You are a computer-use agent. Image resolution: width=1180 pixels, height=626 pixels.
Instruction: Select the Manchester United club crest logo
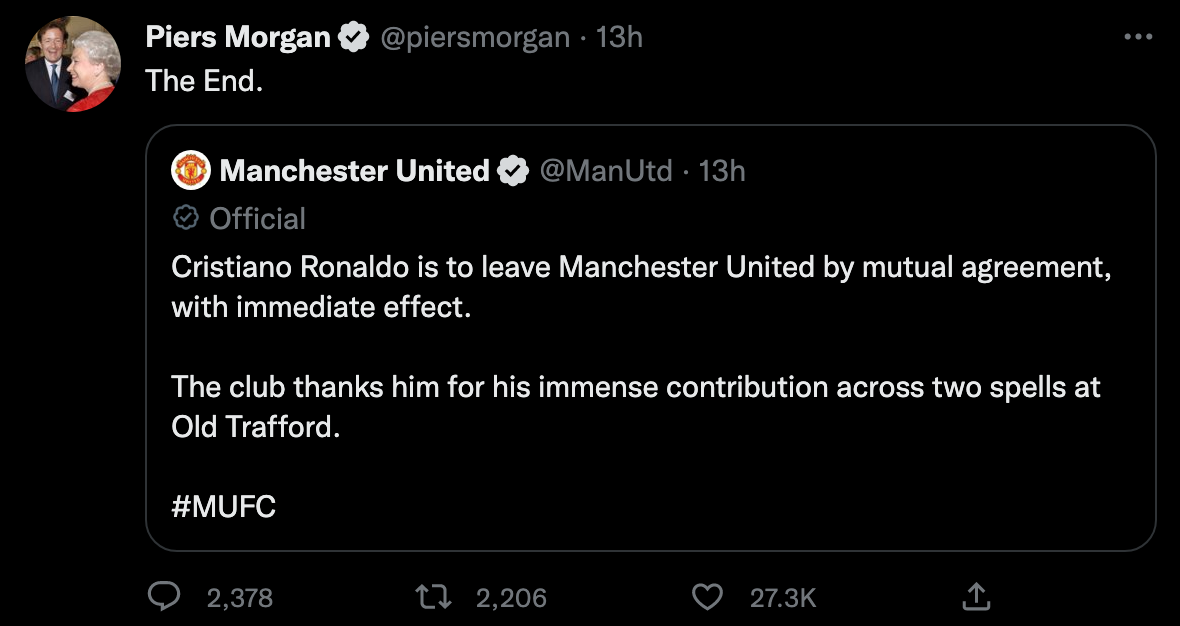pyautogui.click(x=191, y=170)
